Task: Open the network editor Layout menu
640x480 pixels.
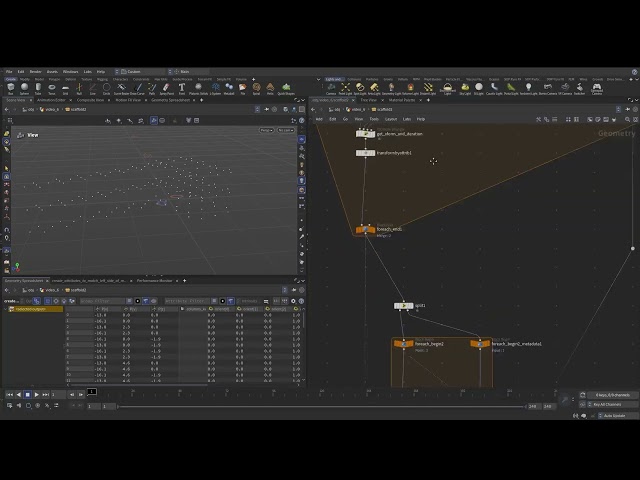Action: [391, 119]
